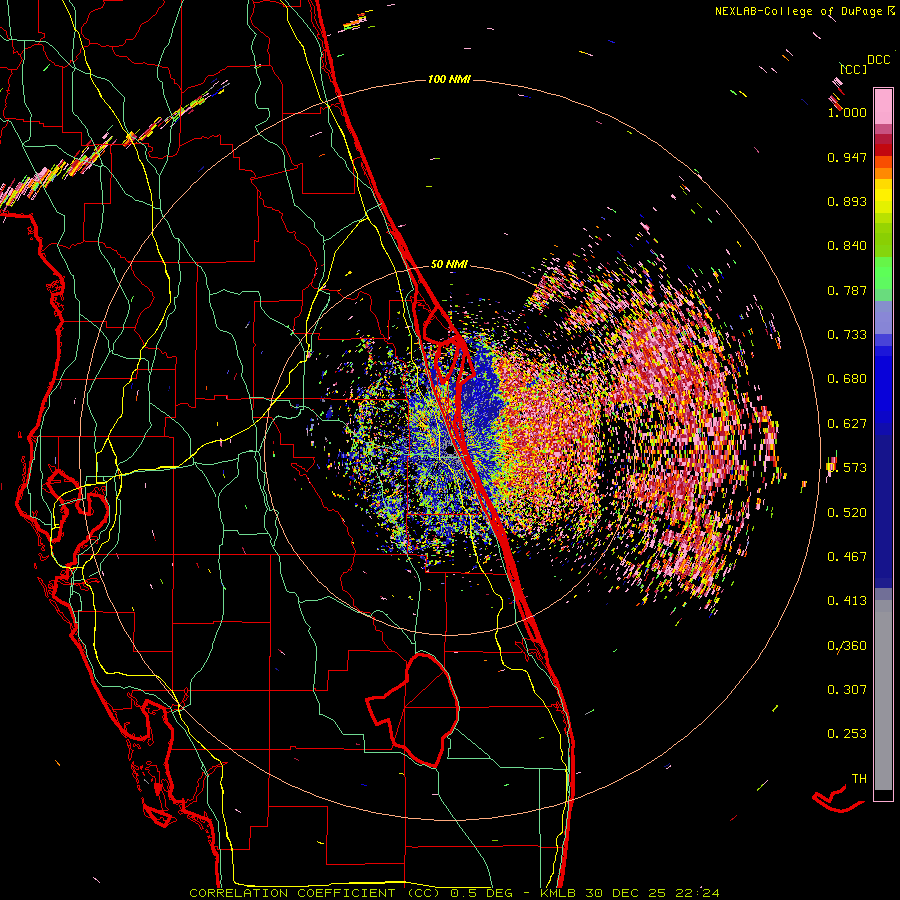The width and height of the screenshot is (900, 900).
Task: Click the DCC label above the color bar
Action: pos(878,60)
